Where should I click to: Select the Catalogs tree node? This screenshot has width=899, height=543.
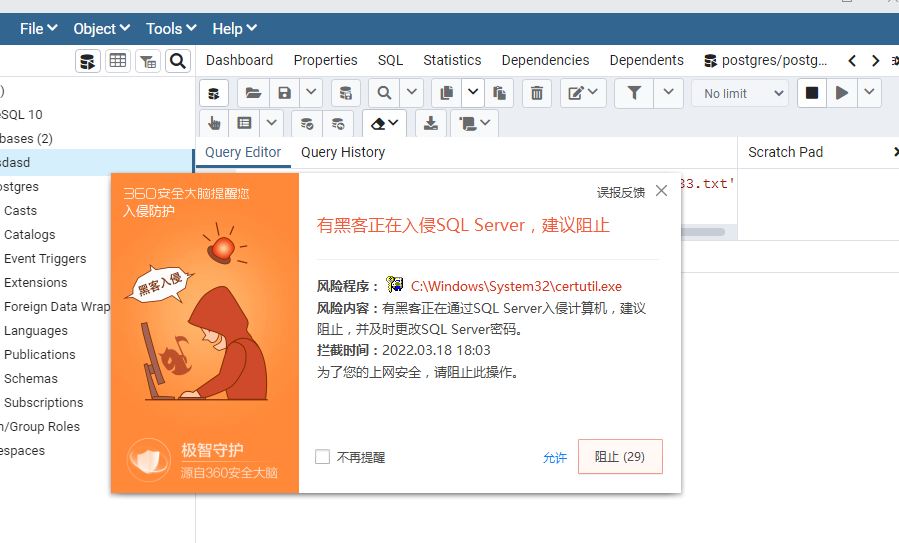(30, 235)
